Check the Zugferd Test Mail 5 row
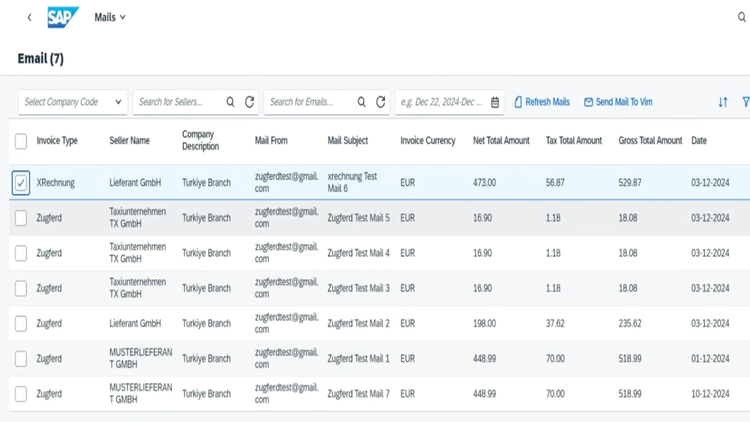 click(21, 218)
